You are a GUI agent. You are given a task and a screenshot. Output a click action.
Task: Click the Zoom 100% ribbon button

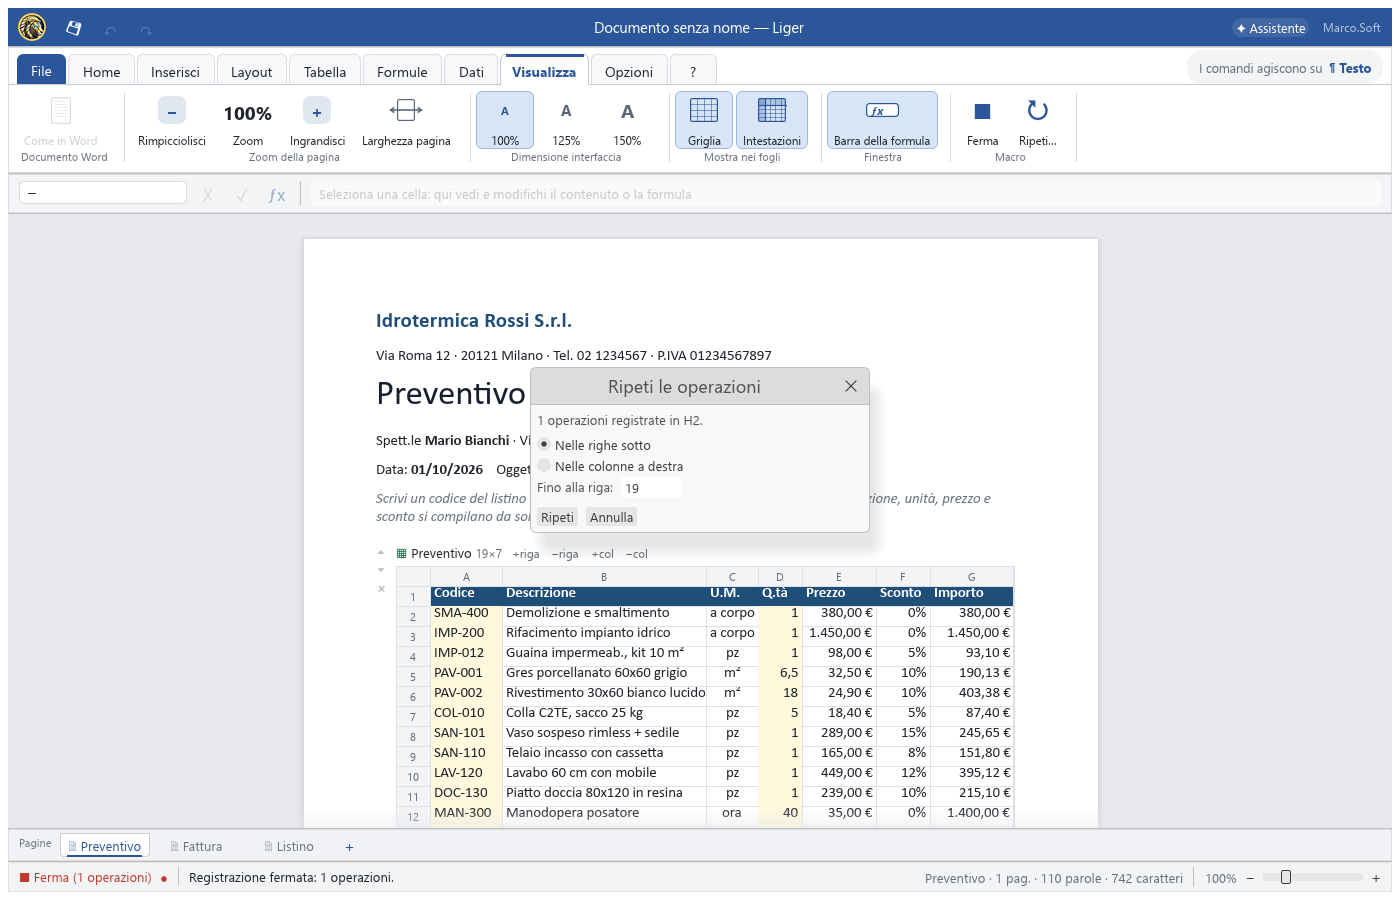[x=248, y=120]
